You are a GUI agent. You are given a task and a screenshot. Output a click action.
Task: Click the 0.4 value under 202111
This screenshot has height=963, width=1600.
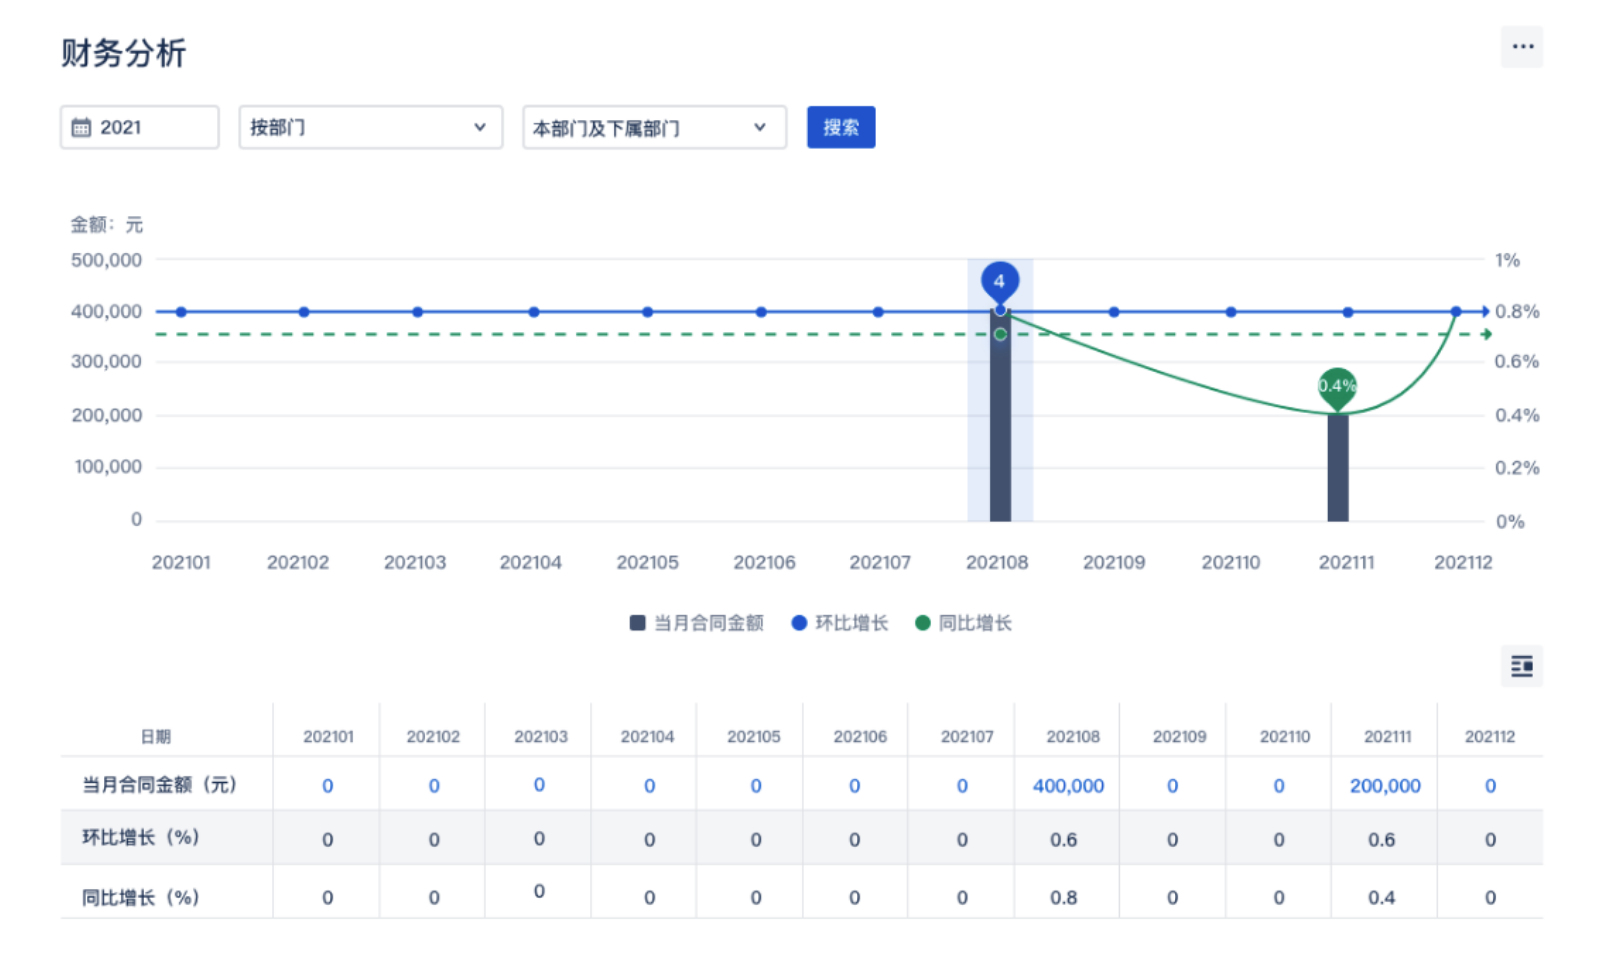click(x=1381, y=898)
